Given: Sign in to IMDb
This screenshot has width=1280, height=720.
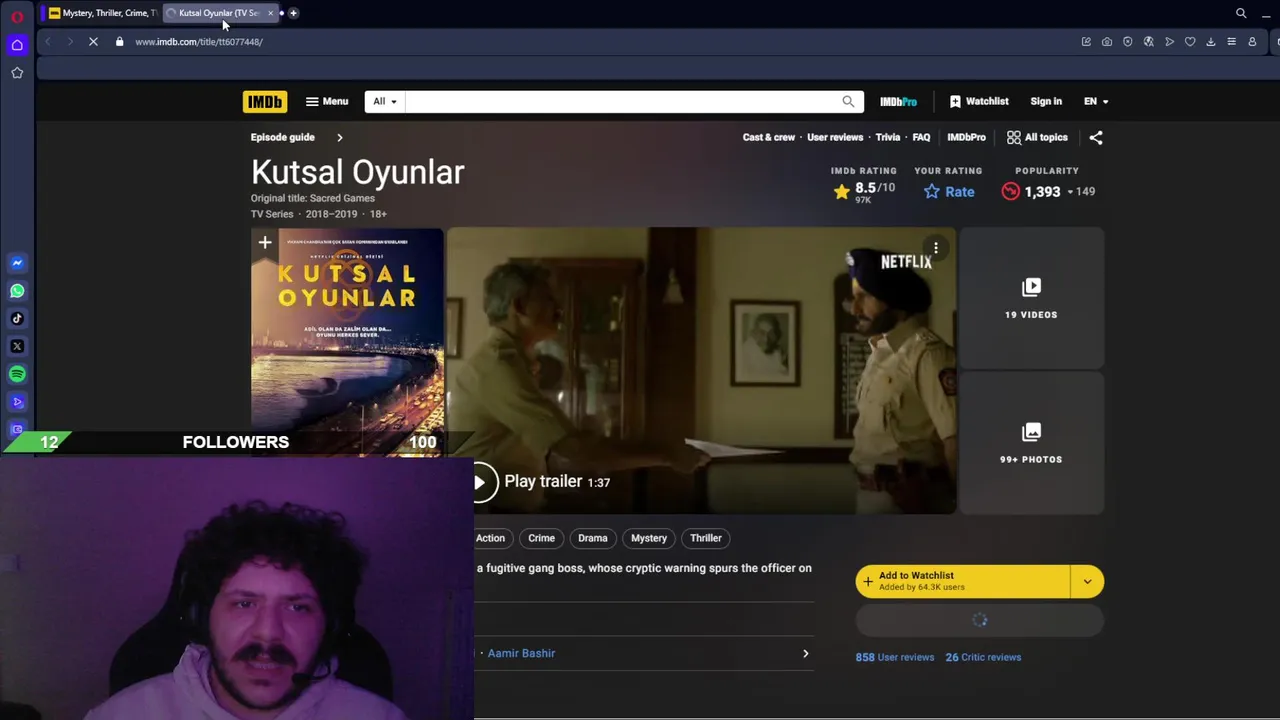Looking at the screenshot, I should point(1046,101).
